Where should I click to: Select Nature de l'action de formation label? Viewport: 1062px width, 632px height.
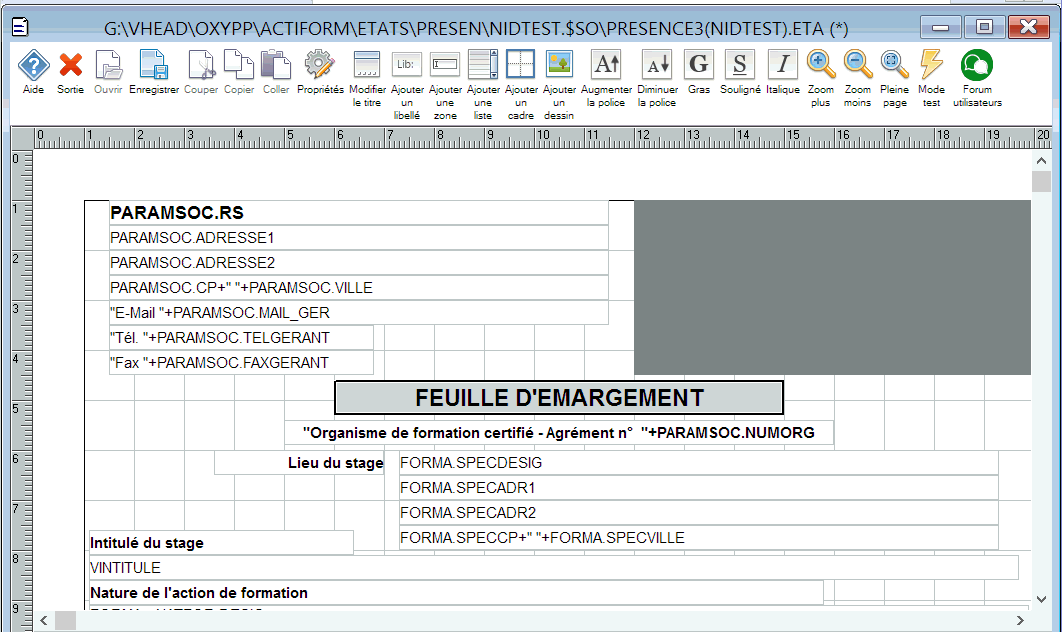point(456,593)
